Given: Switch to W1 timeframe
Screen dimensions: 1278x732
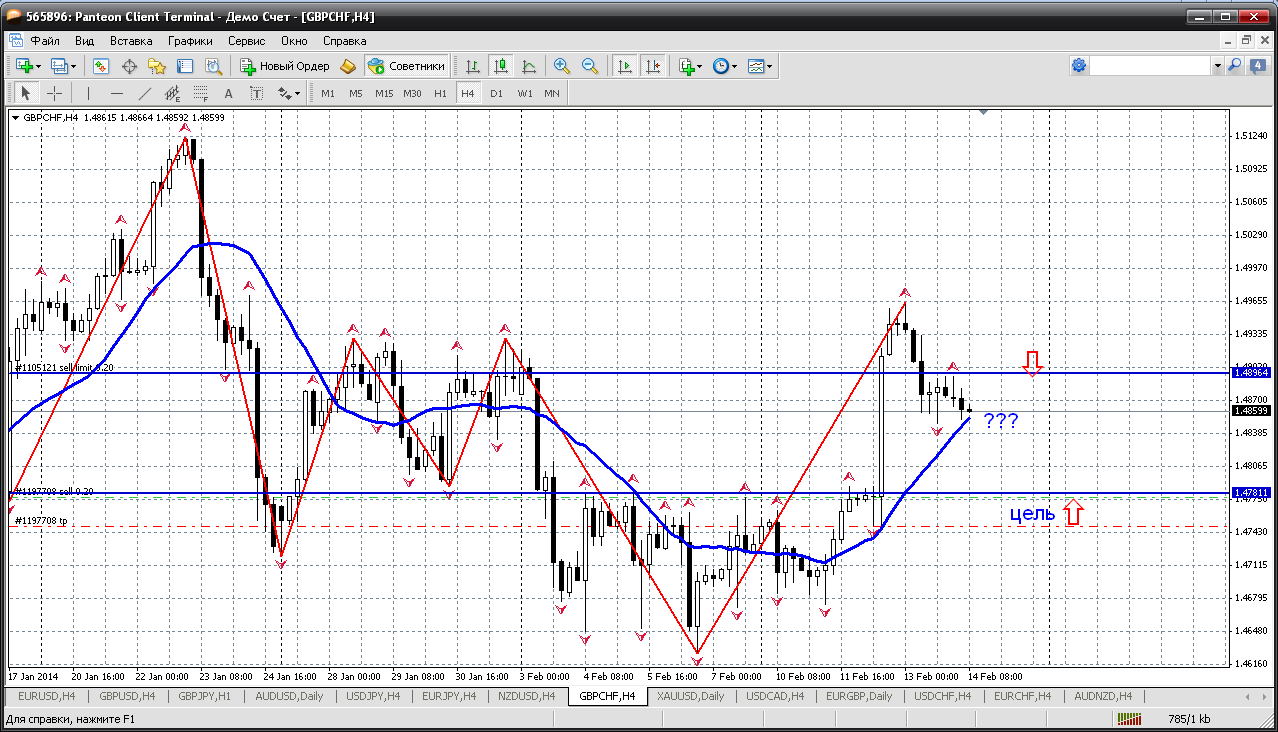Looking at the screenshot, I should (x=525, y=93).
